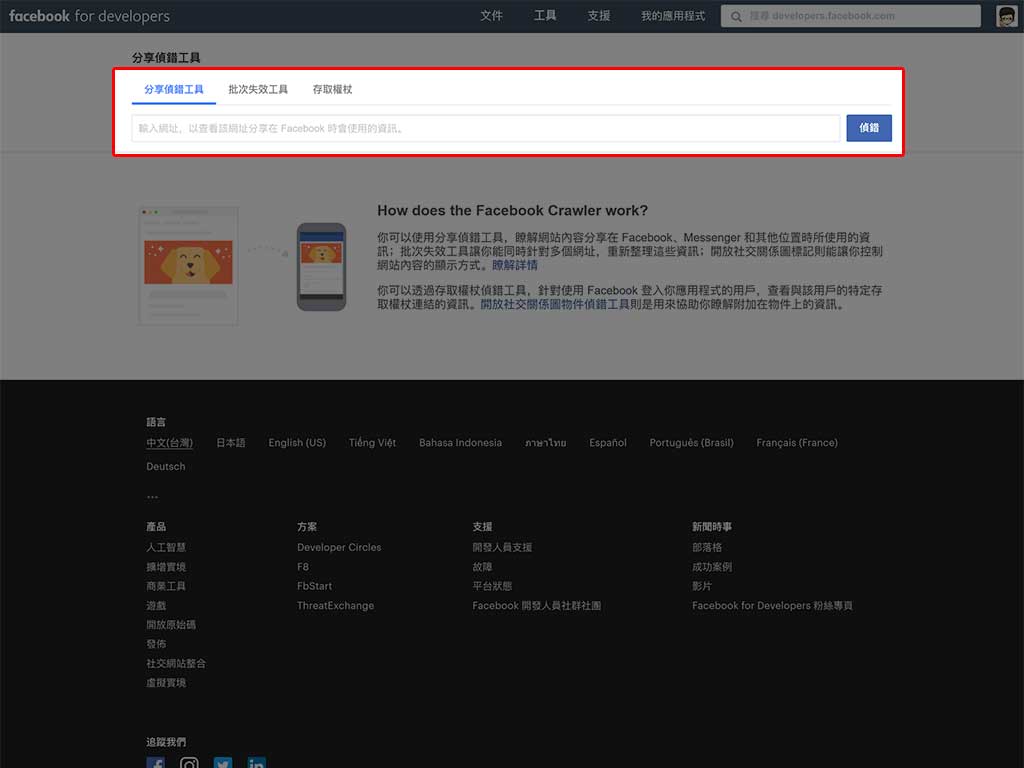
Task: Select 日本語 language
Action: [231, 443]
